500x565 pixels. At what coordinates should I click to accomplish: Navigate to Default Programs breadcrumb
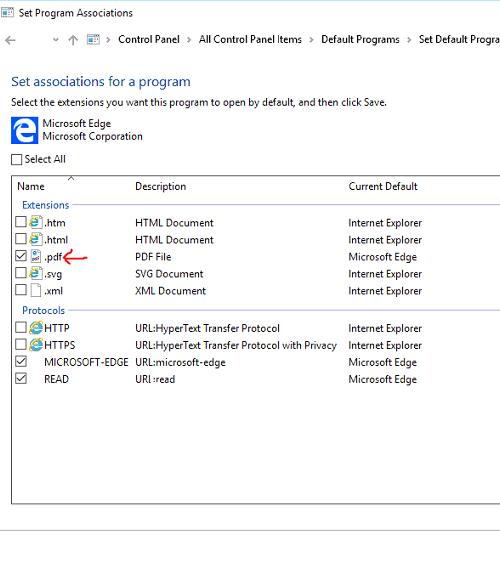click(360, 39)
